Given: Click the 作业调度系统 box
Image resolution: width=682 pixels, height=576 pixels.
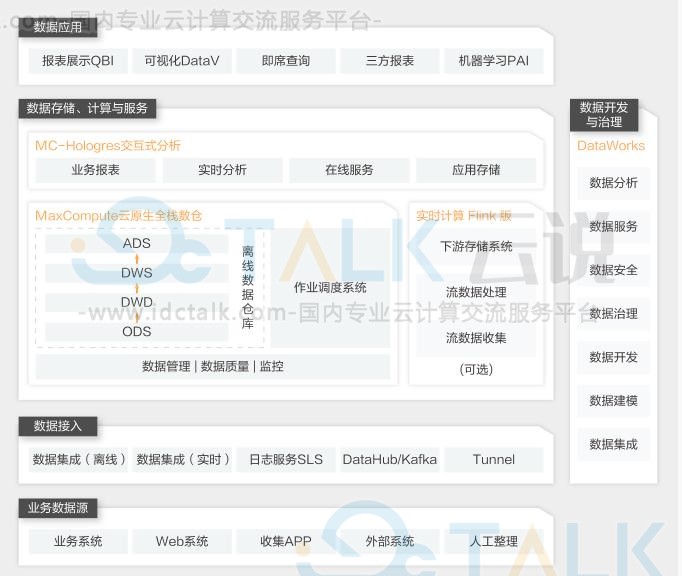Looking at the screenshot, I should (330, 288).
